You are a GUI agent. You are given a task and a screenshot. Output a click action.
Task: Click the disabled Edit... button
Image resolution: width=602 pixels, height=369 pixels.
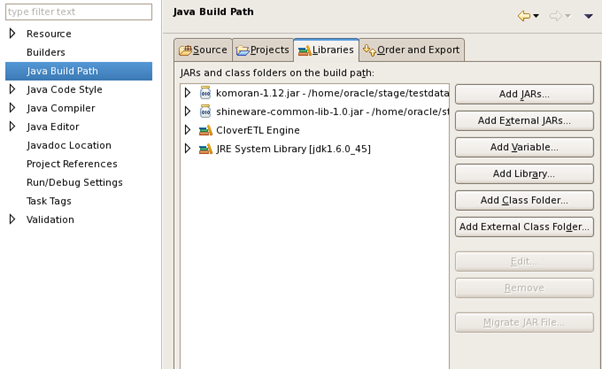524,261
